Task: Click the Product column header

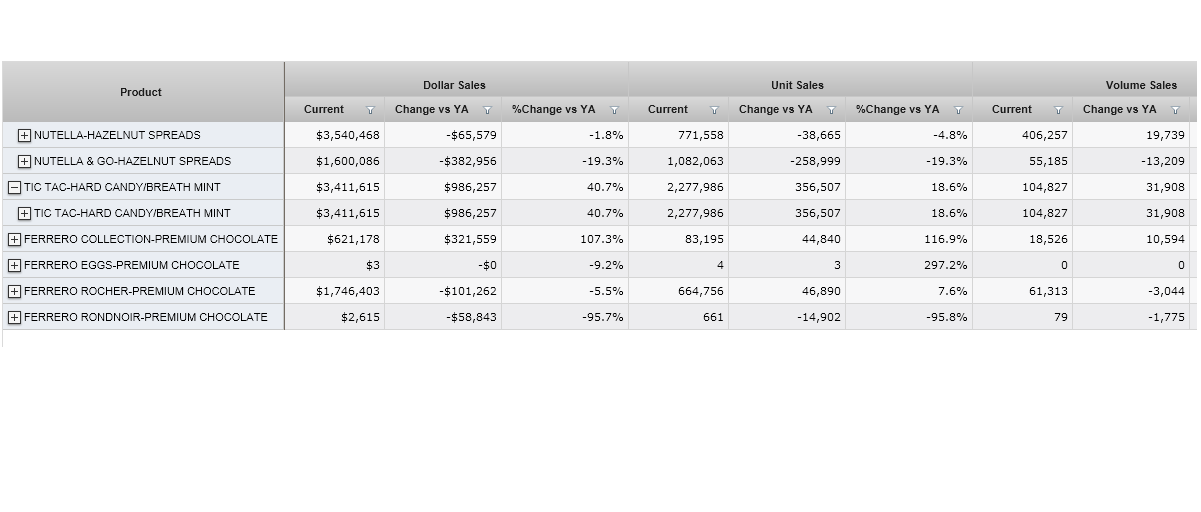Action: click(141, 92)
